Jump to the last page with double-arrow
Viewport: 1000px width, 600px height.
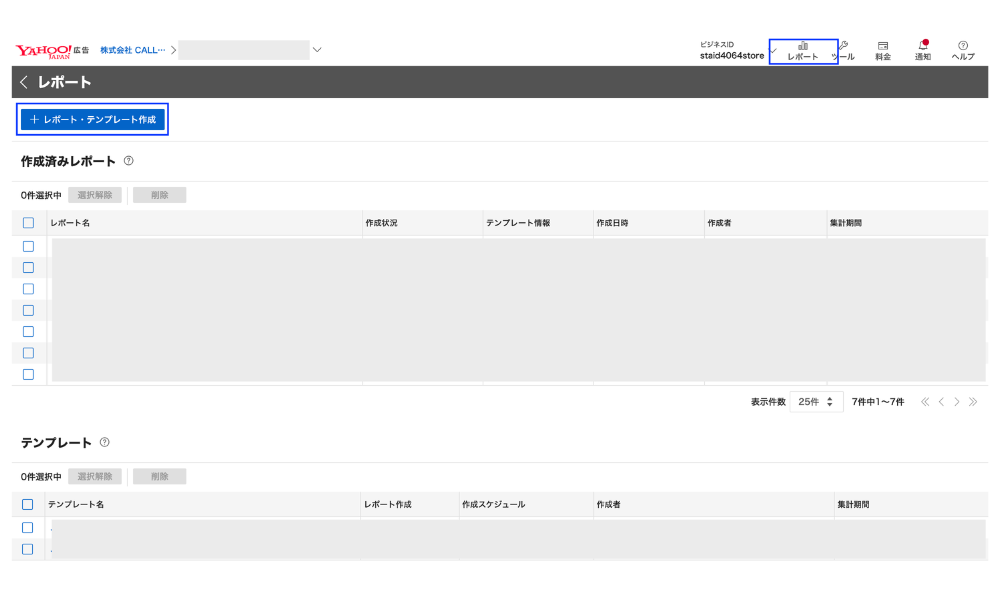(x=973, y=401)
